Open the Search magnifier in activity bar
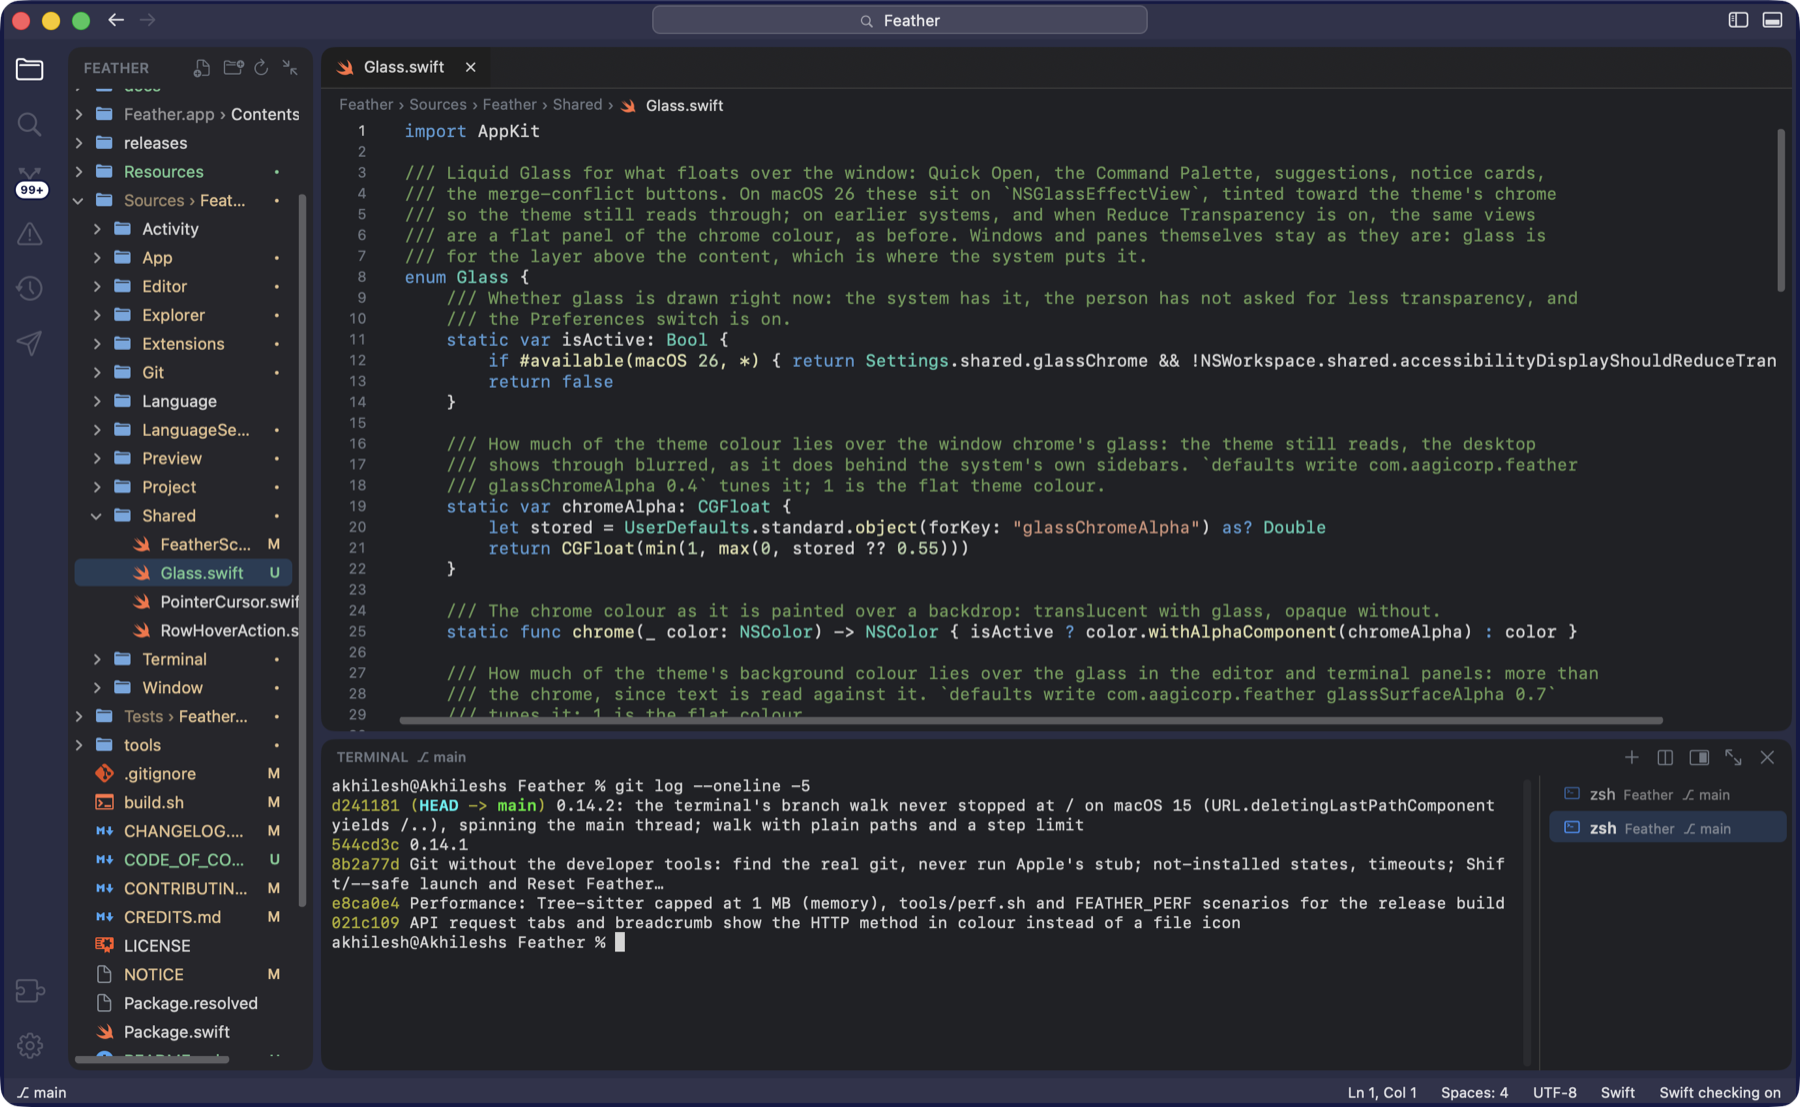 click(x=30, y=124)
